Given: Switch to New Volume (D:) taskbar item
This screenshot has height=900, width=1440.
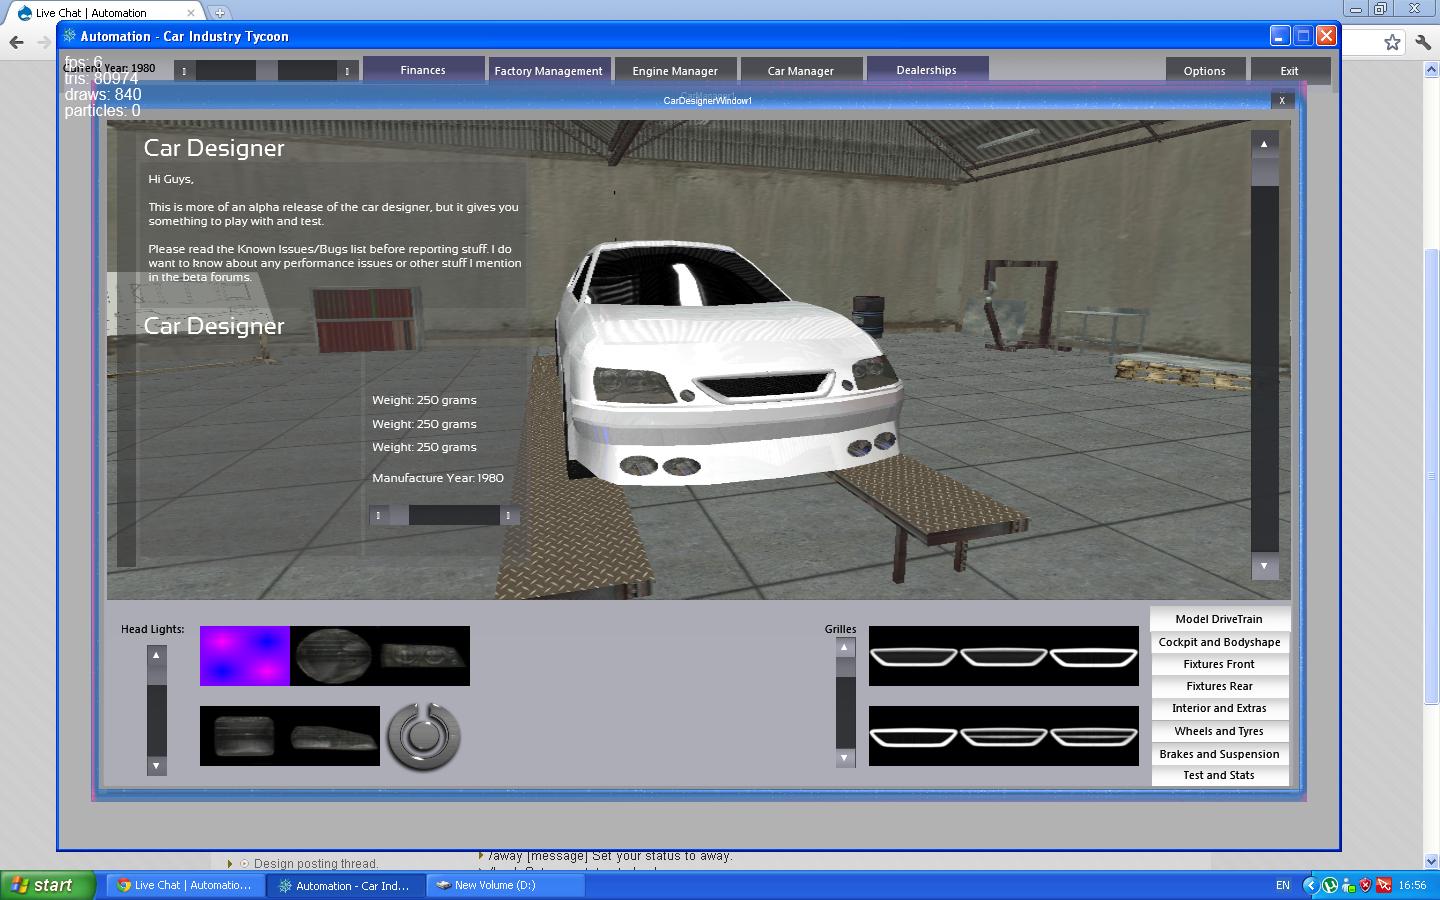Looking at the screenshot, I should pos(505,885).
